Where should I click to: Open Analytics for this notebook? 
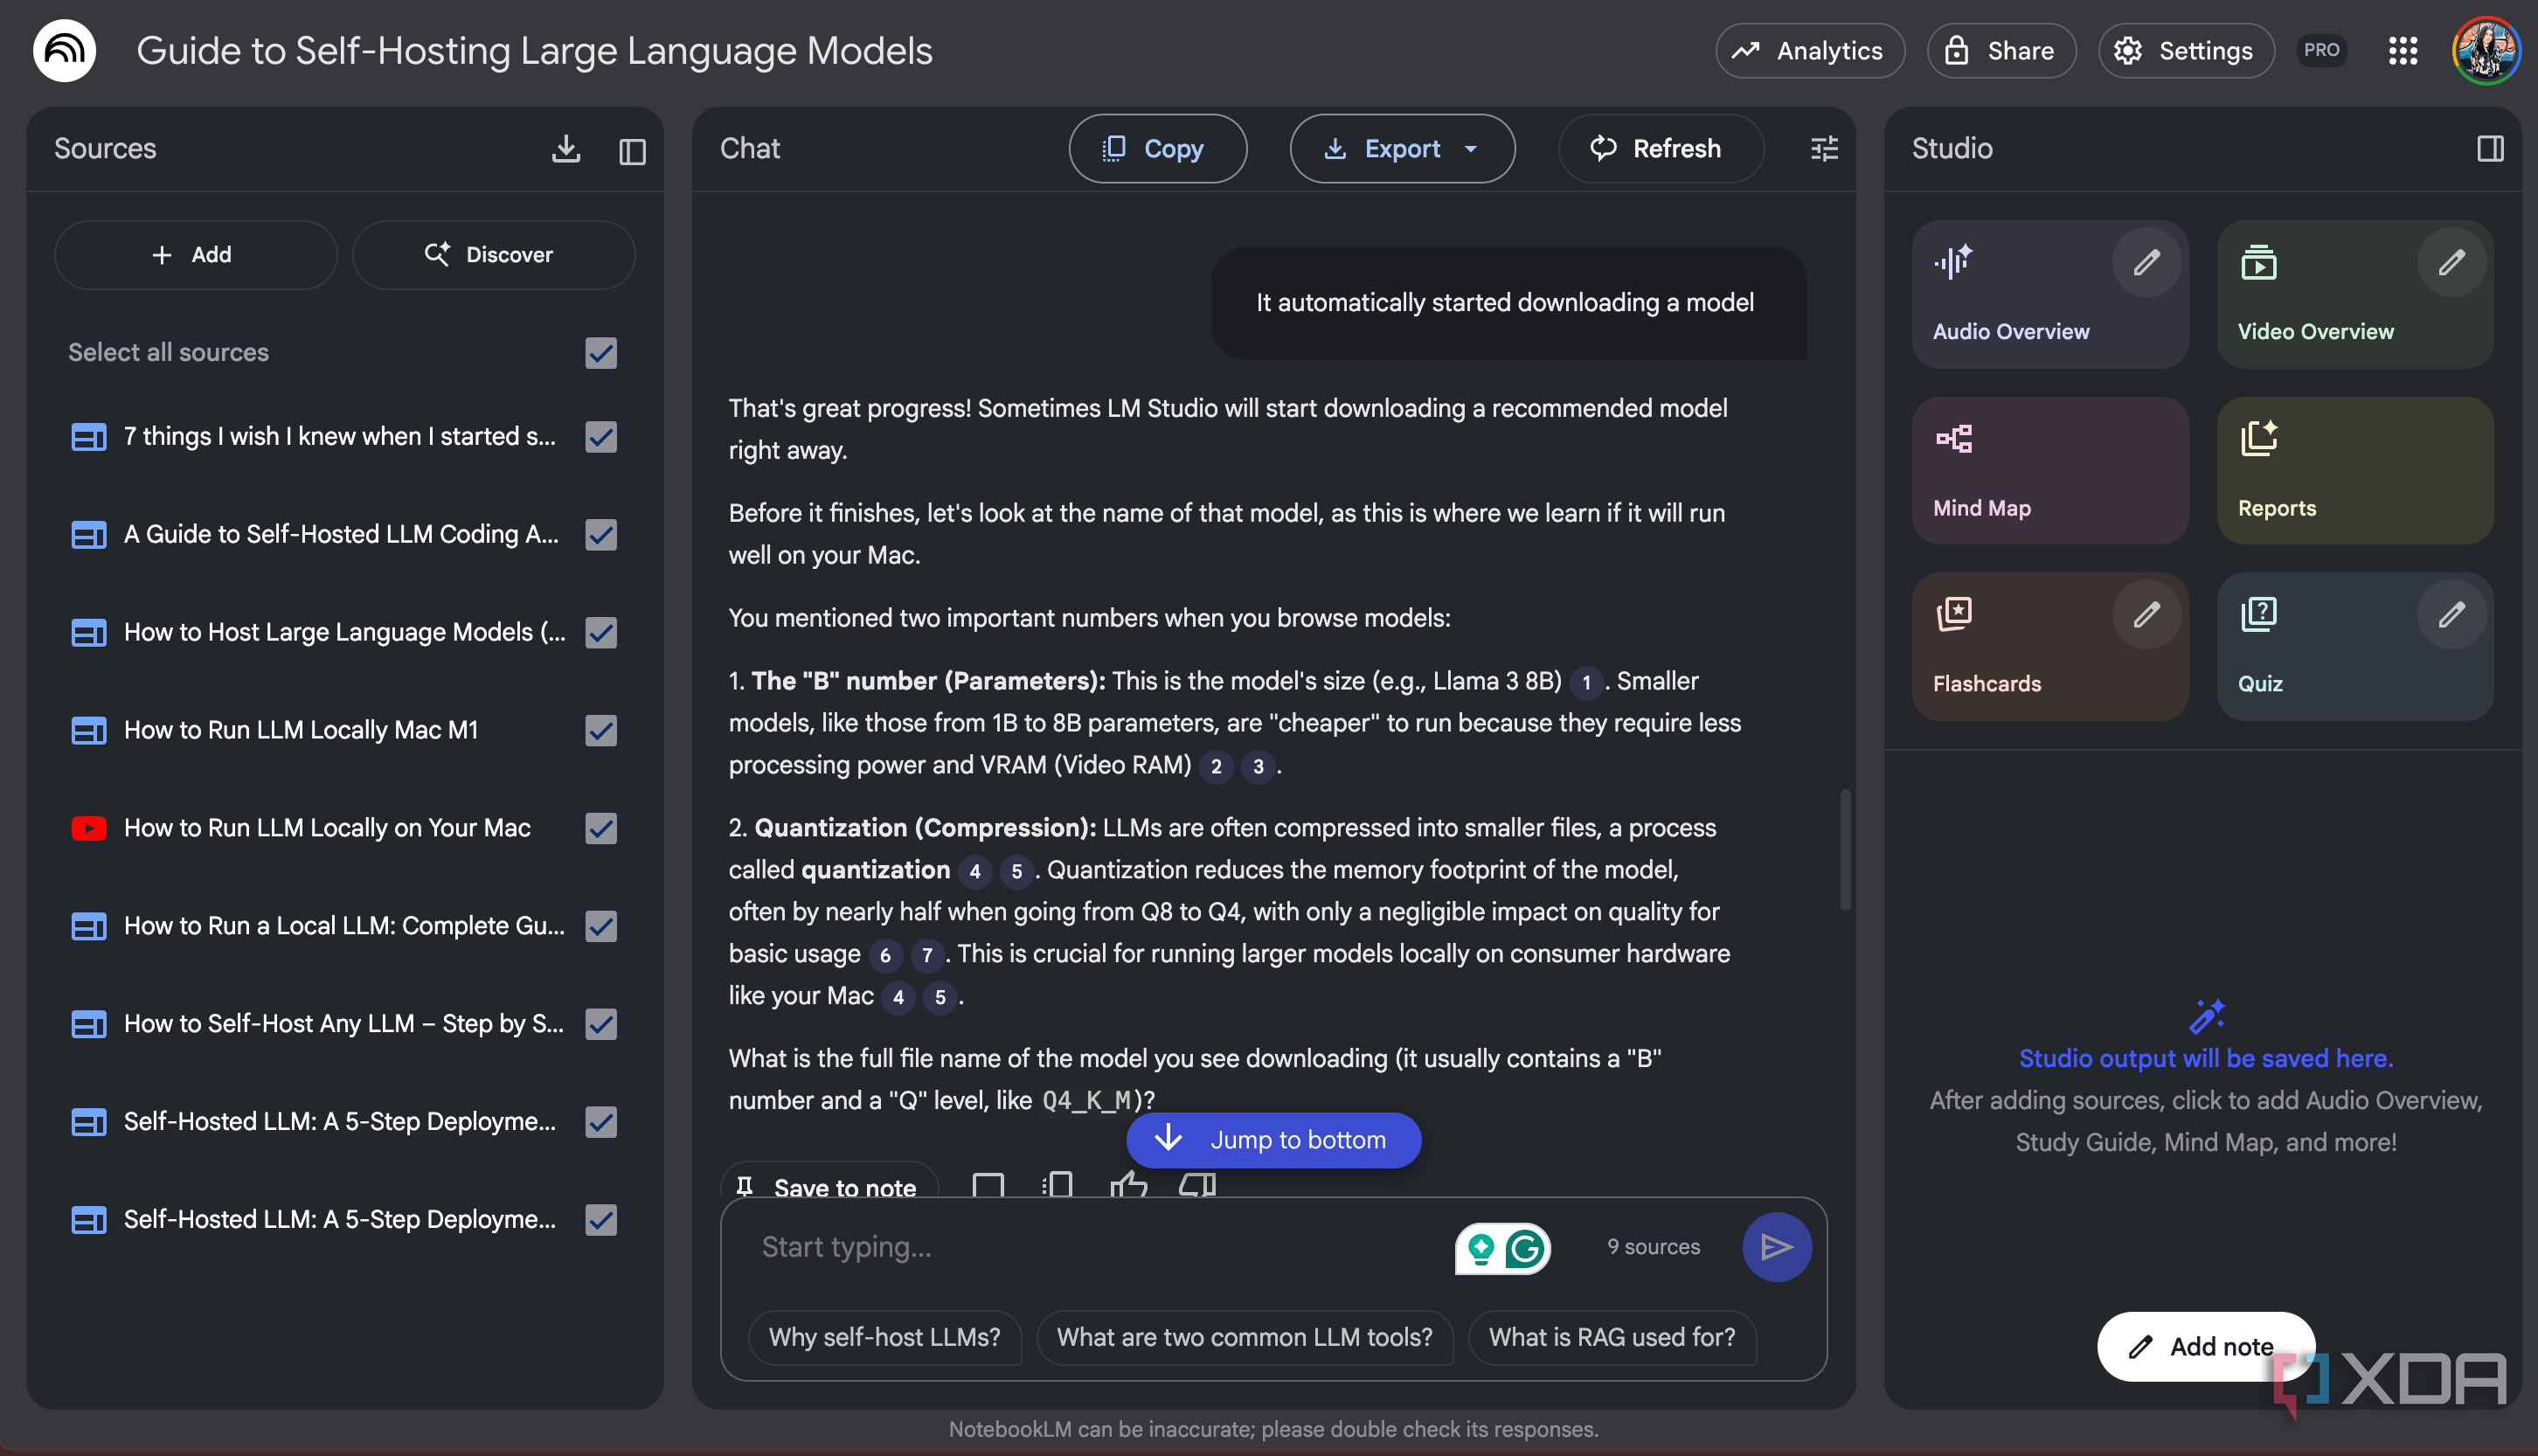[1810, 51]
